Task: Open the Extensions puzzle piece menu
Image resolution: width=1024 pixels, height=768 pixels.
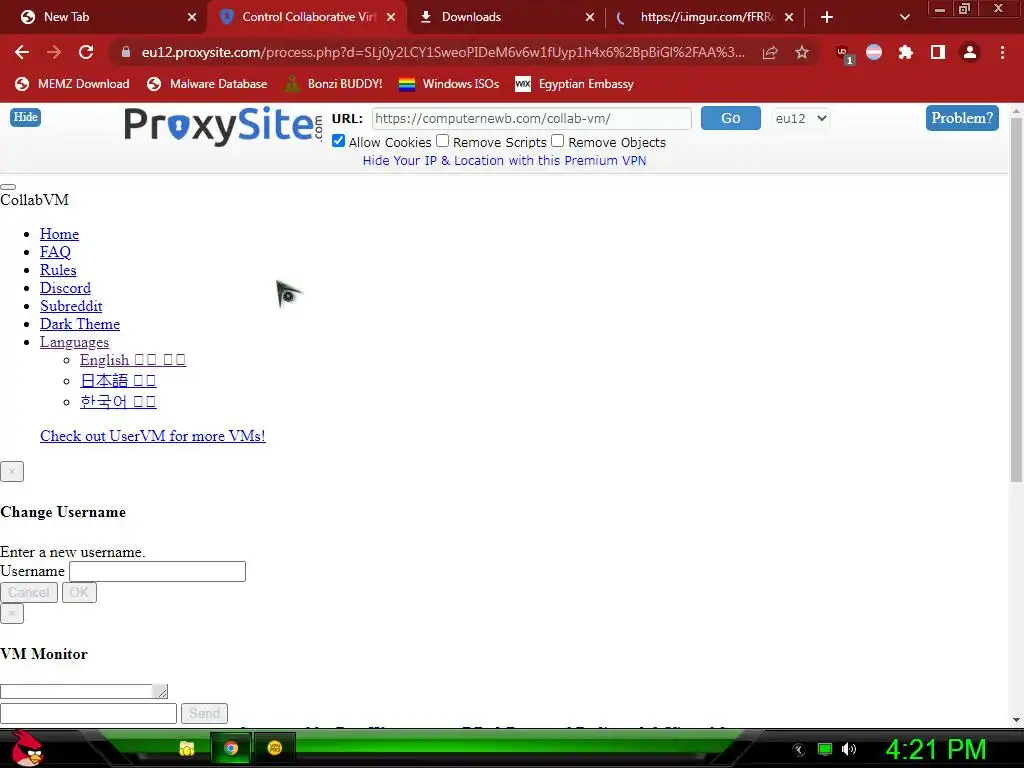Action: [x=906, y=52]
